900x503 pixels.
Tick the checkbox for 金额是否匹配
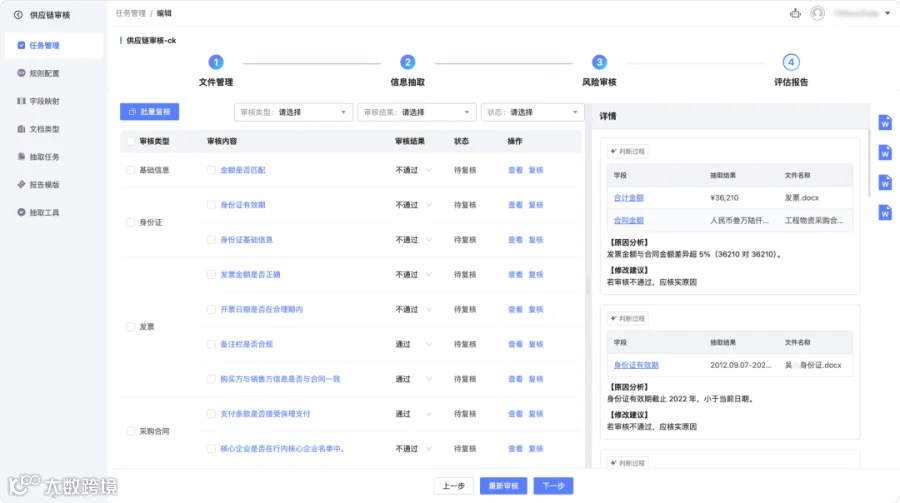tap(211, 170)
